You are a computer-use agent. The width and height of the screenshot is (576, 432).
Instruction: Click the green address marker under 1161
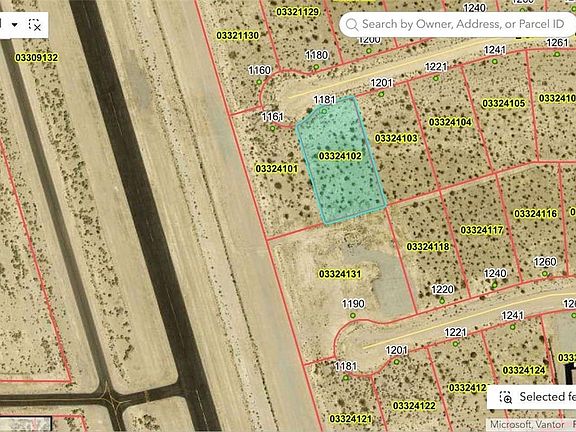[273, 128]
